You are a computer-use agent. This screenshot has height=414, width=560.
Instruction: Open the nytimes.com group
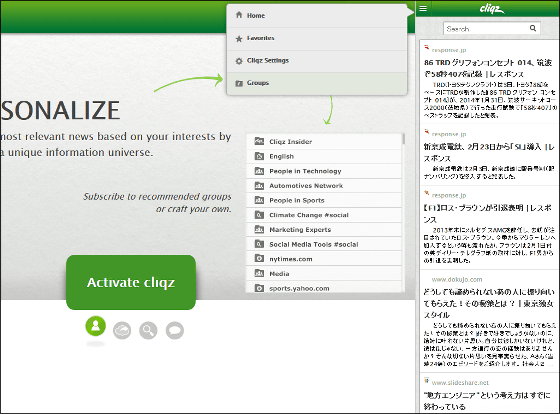tap(324, 259)
